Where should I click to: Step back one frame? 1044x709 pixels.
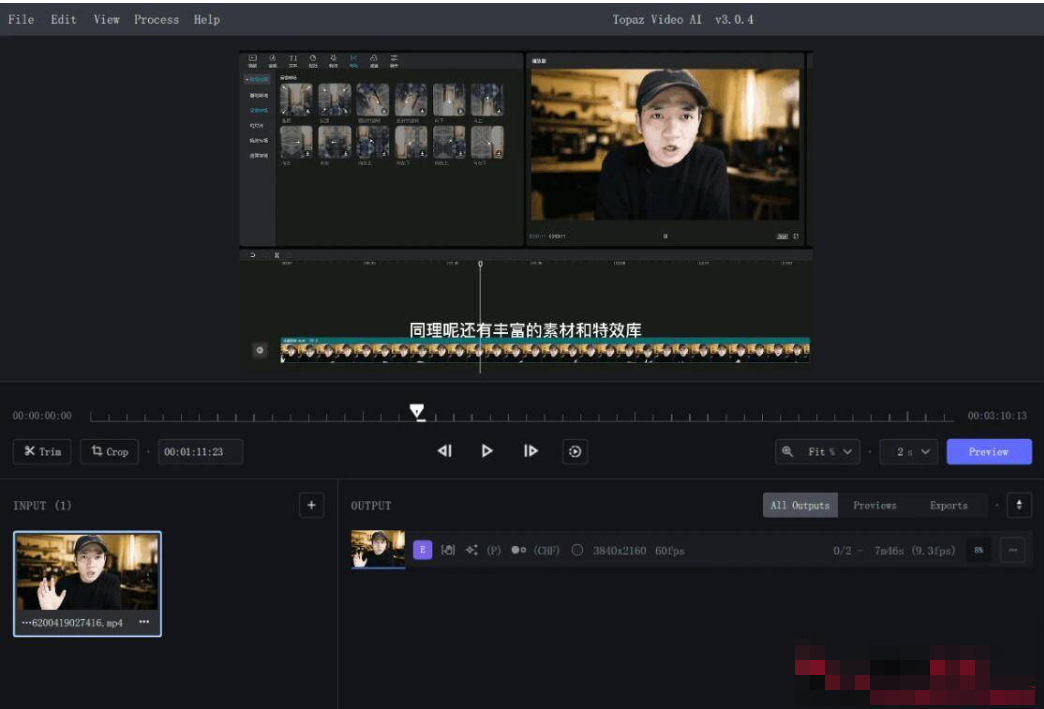click(x=445, y=452)
